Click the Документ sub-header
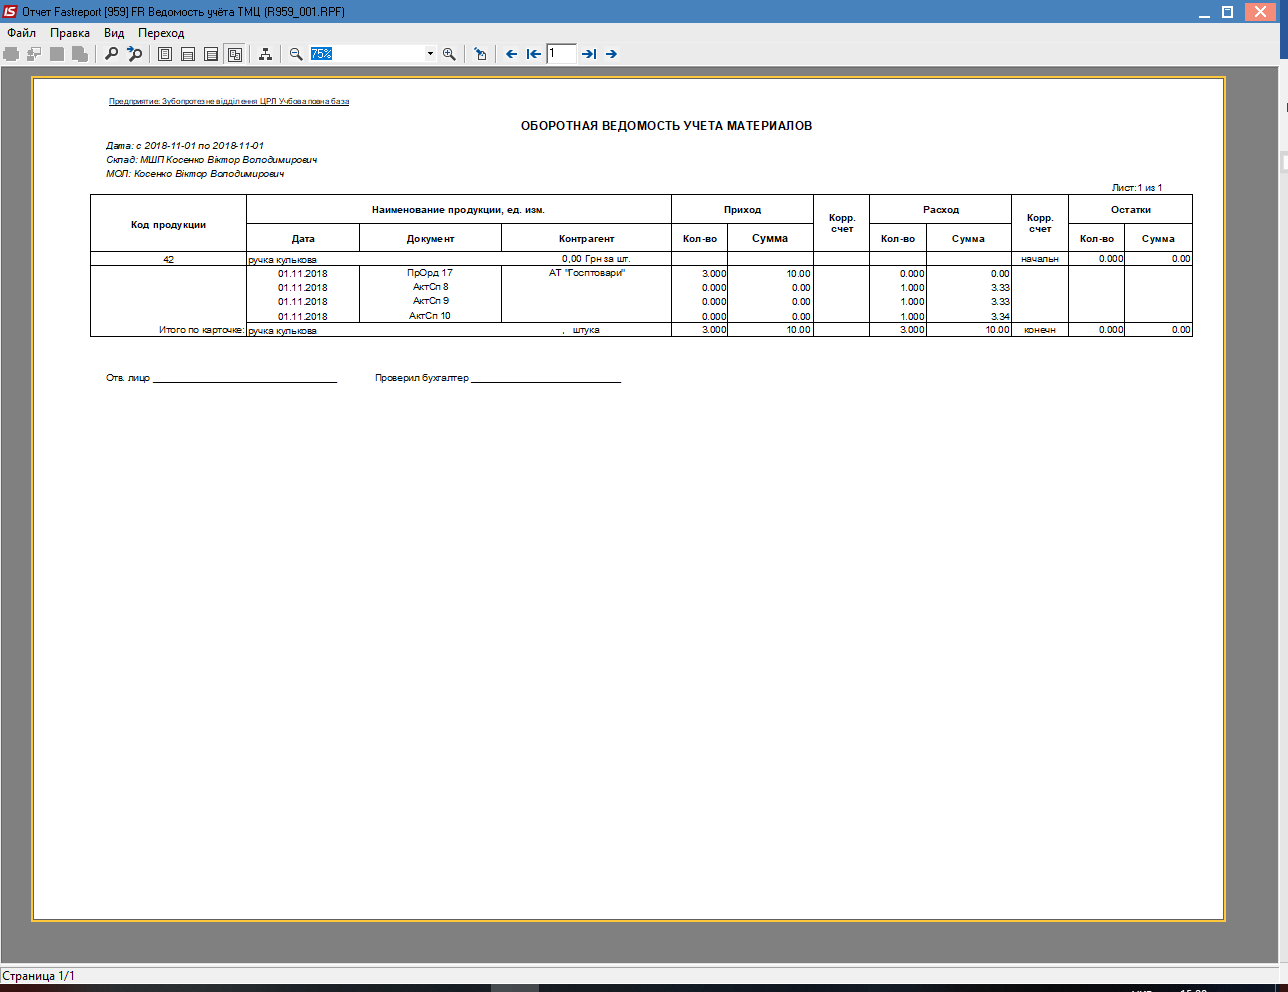The height and width of the screenshot is (992, 1288). point(430,239)
